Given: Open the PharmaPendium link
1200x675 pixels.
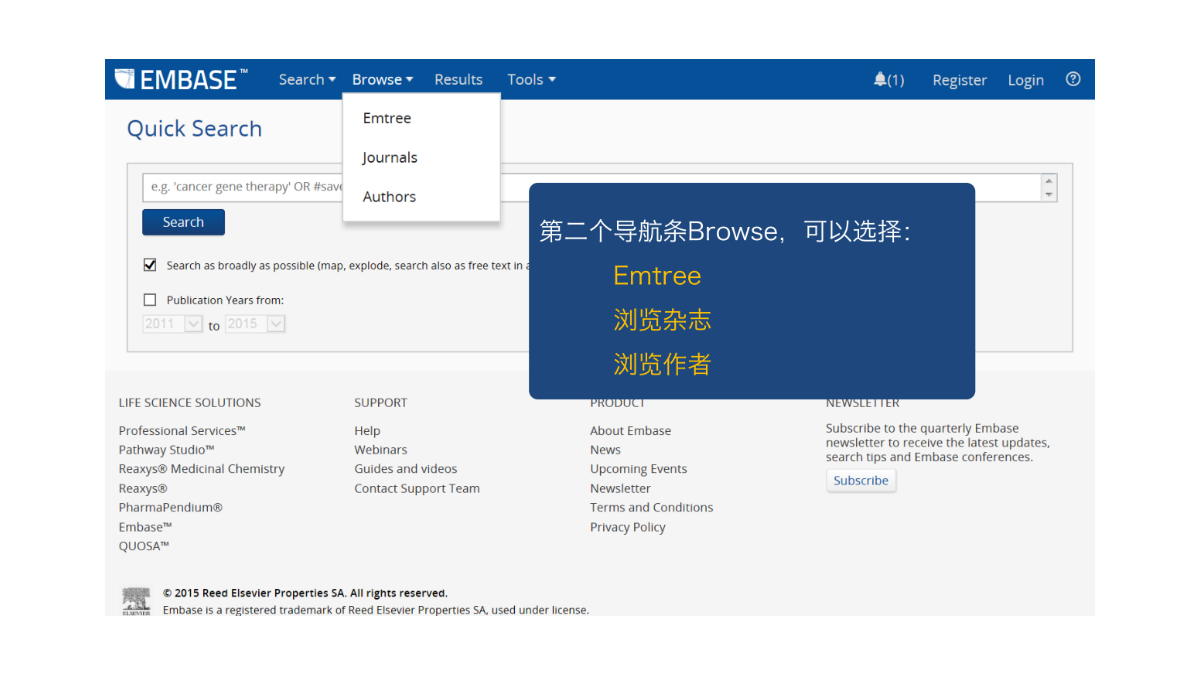Looking at the screenshot, I should click(170, 507).
